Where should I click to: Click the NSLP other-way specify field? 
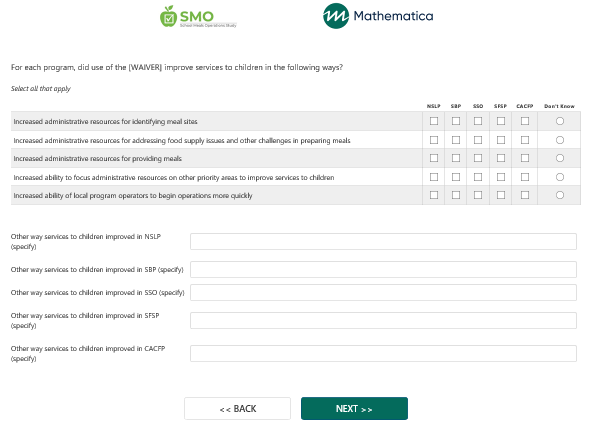(383, 241)
